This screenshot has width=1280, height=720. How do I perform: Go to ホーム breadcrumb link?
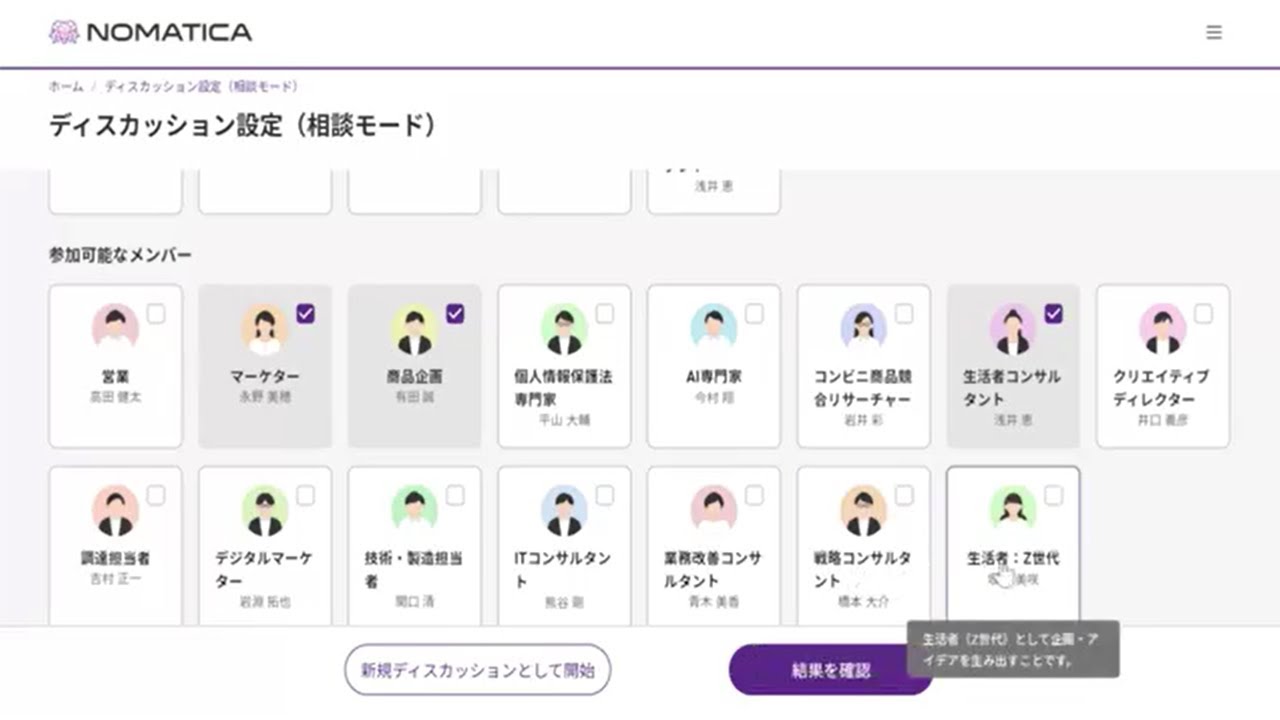66,87
